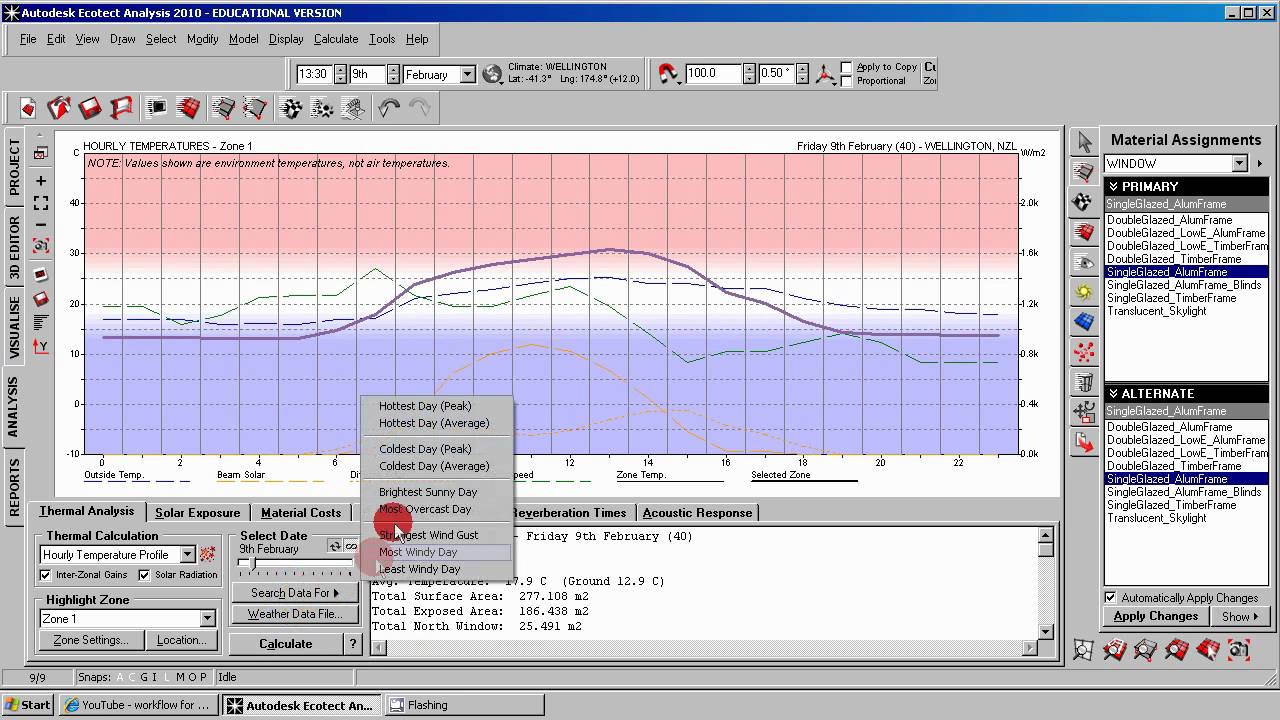Click the globe location icon beside Climate
The width and height of the screenshot is (1280, 720).
pyautogui.click(x=492, y=74)
